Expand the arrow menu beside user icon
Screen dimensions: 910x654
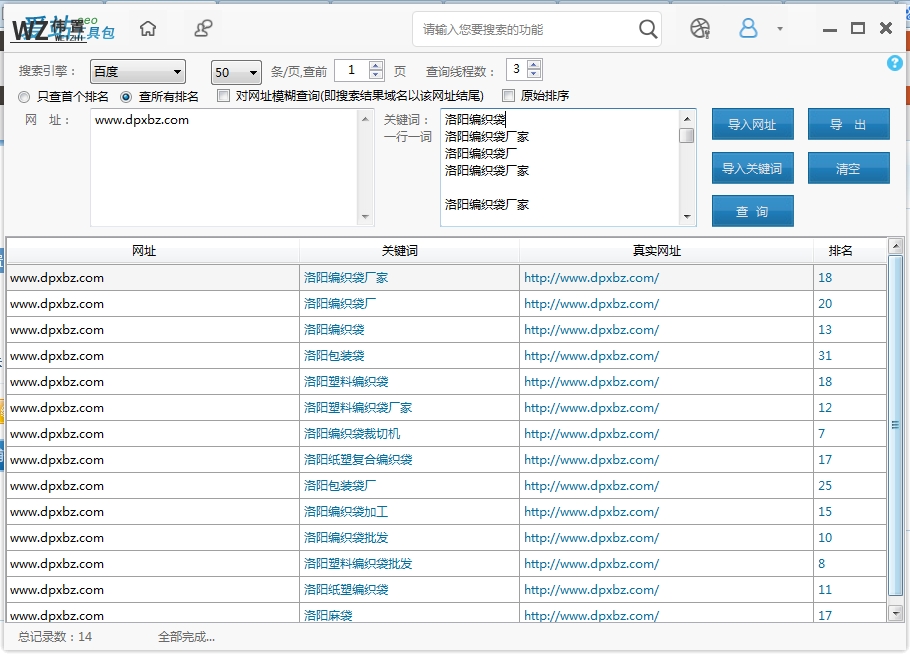pos(780,29)
